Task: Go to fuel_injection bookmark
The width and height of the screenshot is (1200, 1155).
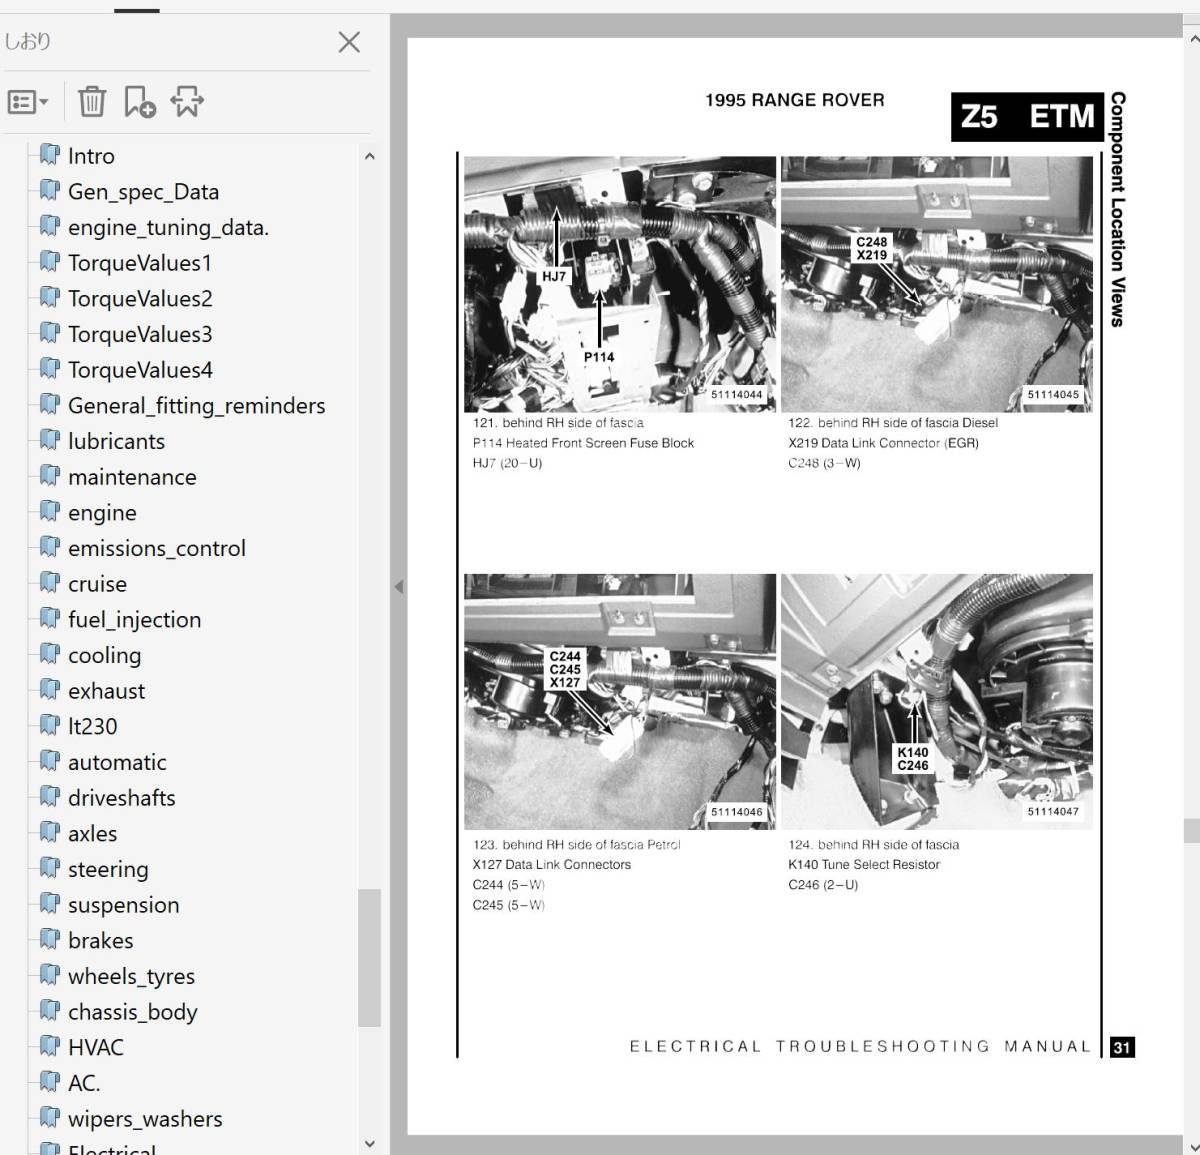Action: [134, 620]
